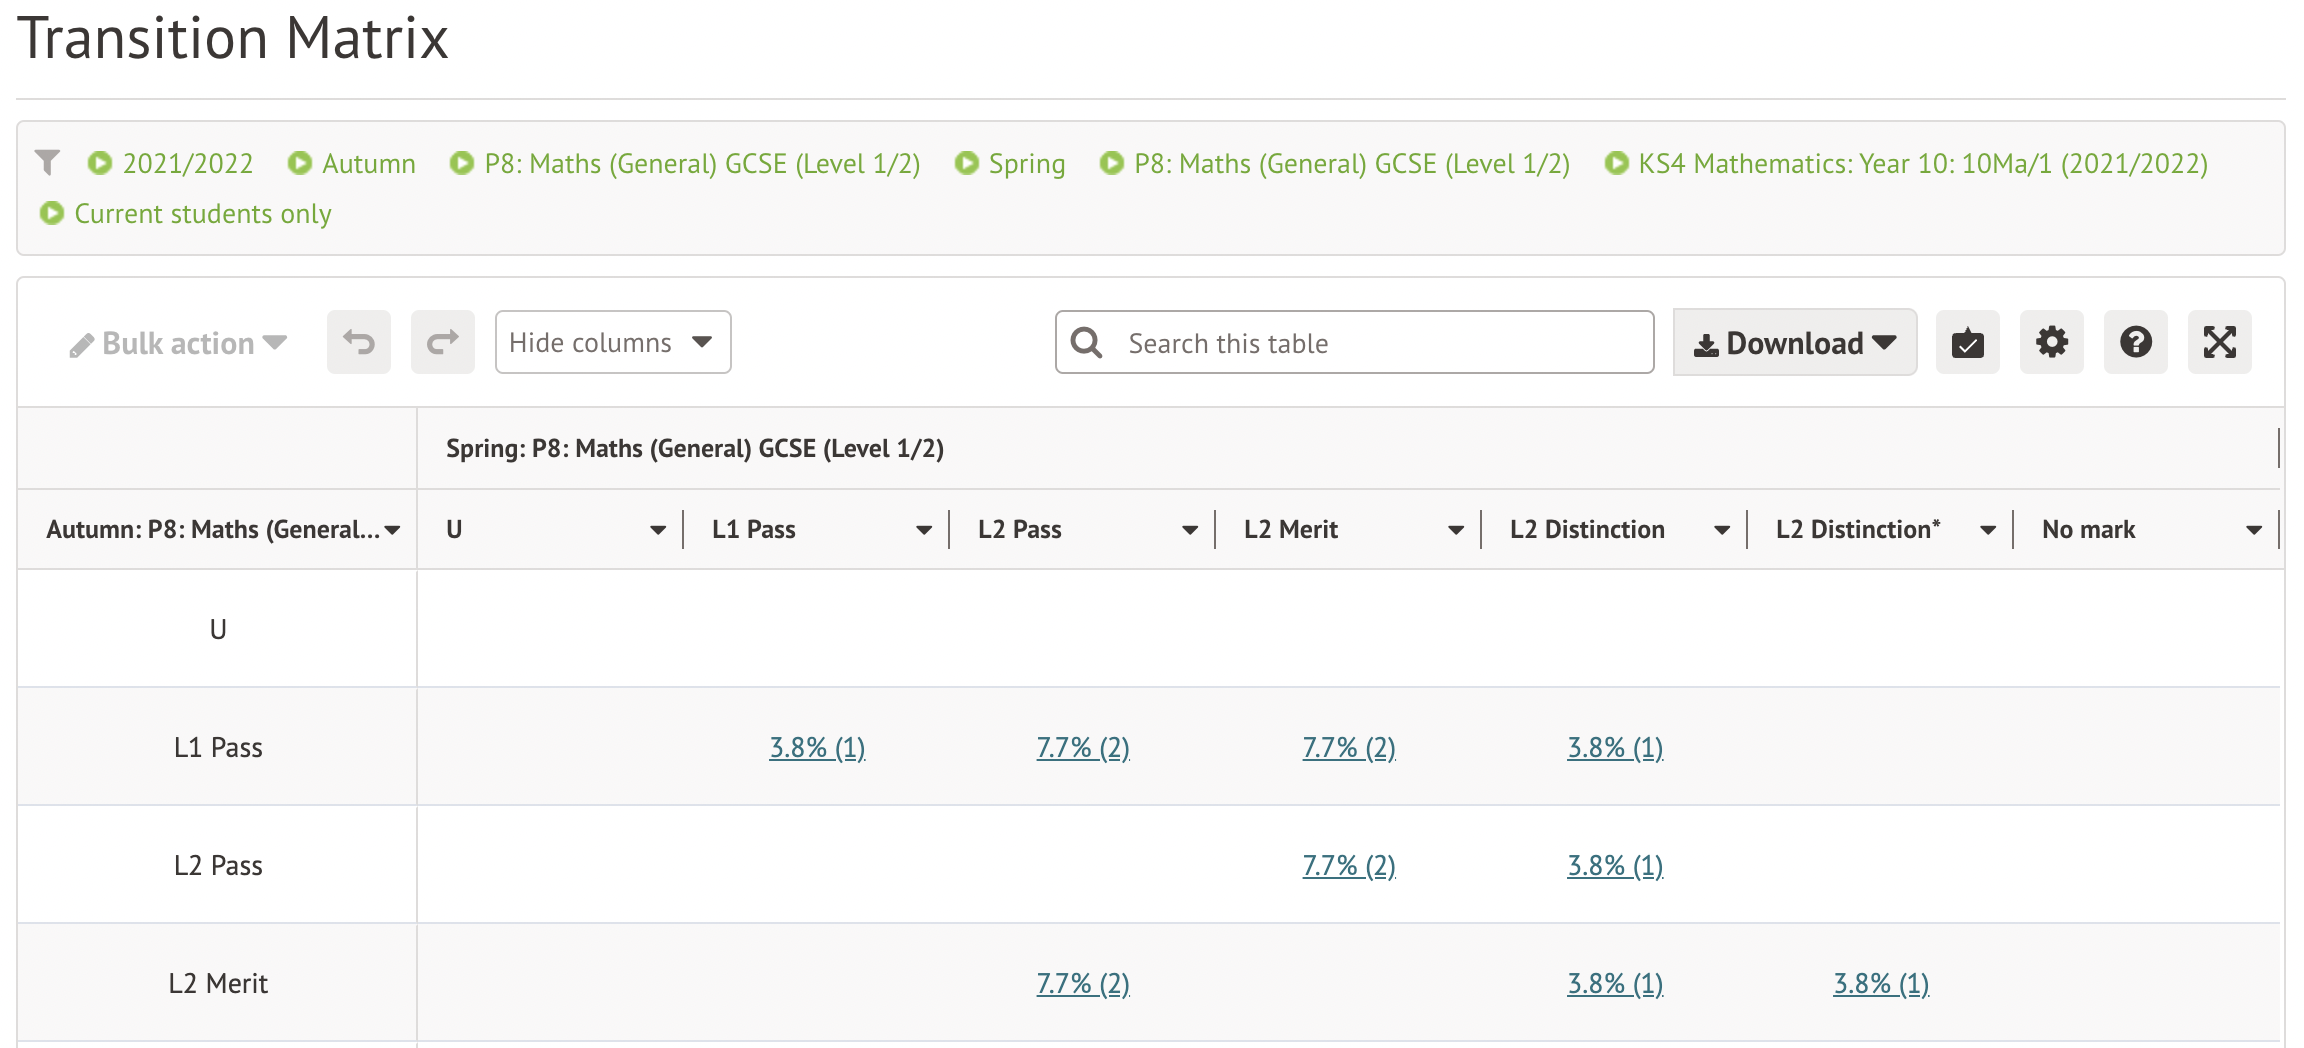Open 3.8% (1) link in L1 Pass row, L1 Pass column

pos(816,748)
